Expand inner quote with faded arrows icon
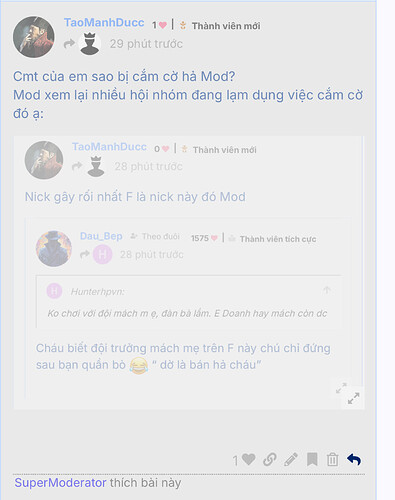 click(341, 388)
